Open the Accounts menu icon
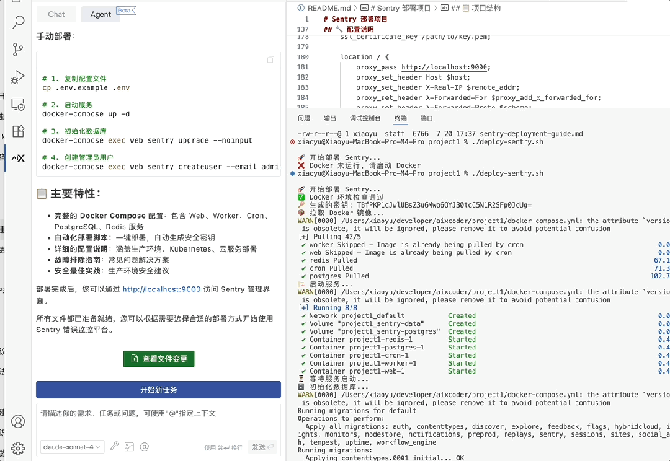This screenshot has height=461, width=670. click(18, 422)
